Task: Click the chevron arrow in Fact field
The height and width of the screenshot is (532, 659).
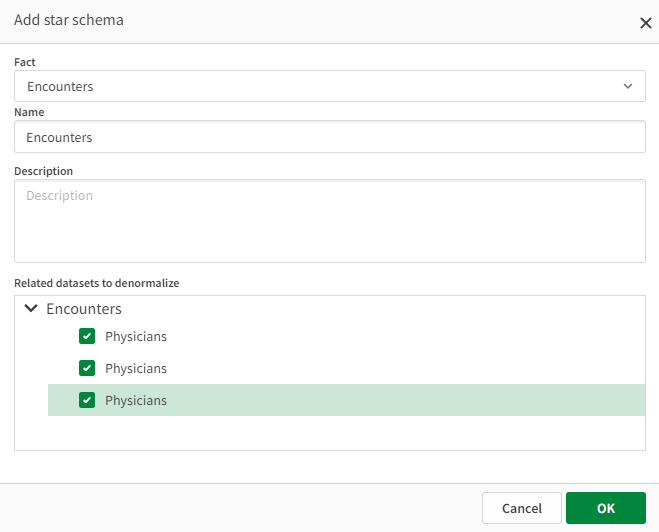Action: 627,86
